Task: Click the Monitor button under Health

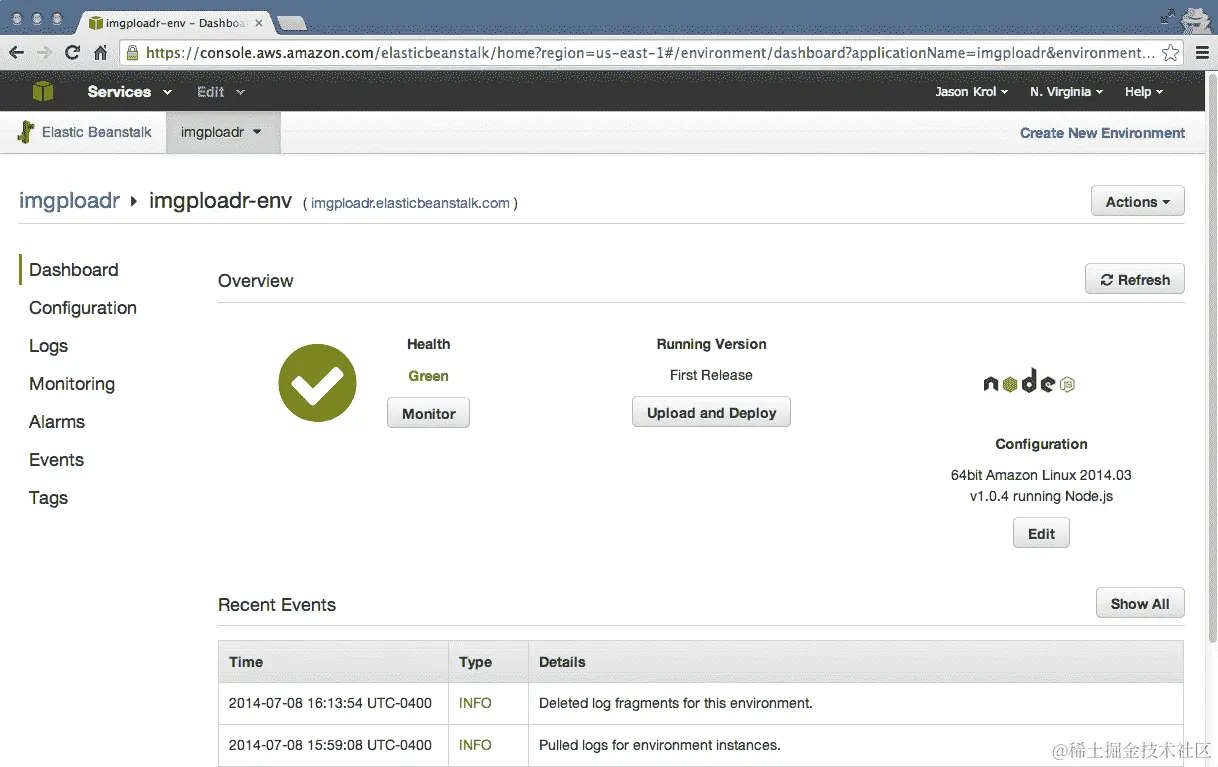Action: 428,413
